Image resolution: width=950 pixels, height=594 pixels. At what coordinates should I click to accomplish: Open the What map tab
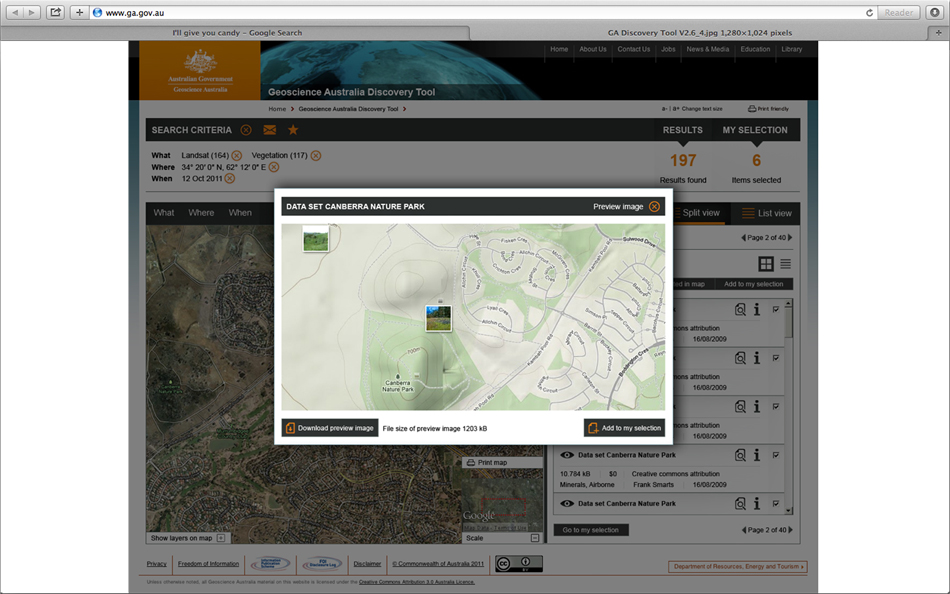click(164, 213)
